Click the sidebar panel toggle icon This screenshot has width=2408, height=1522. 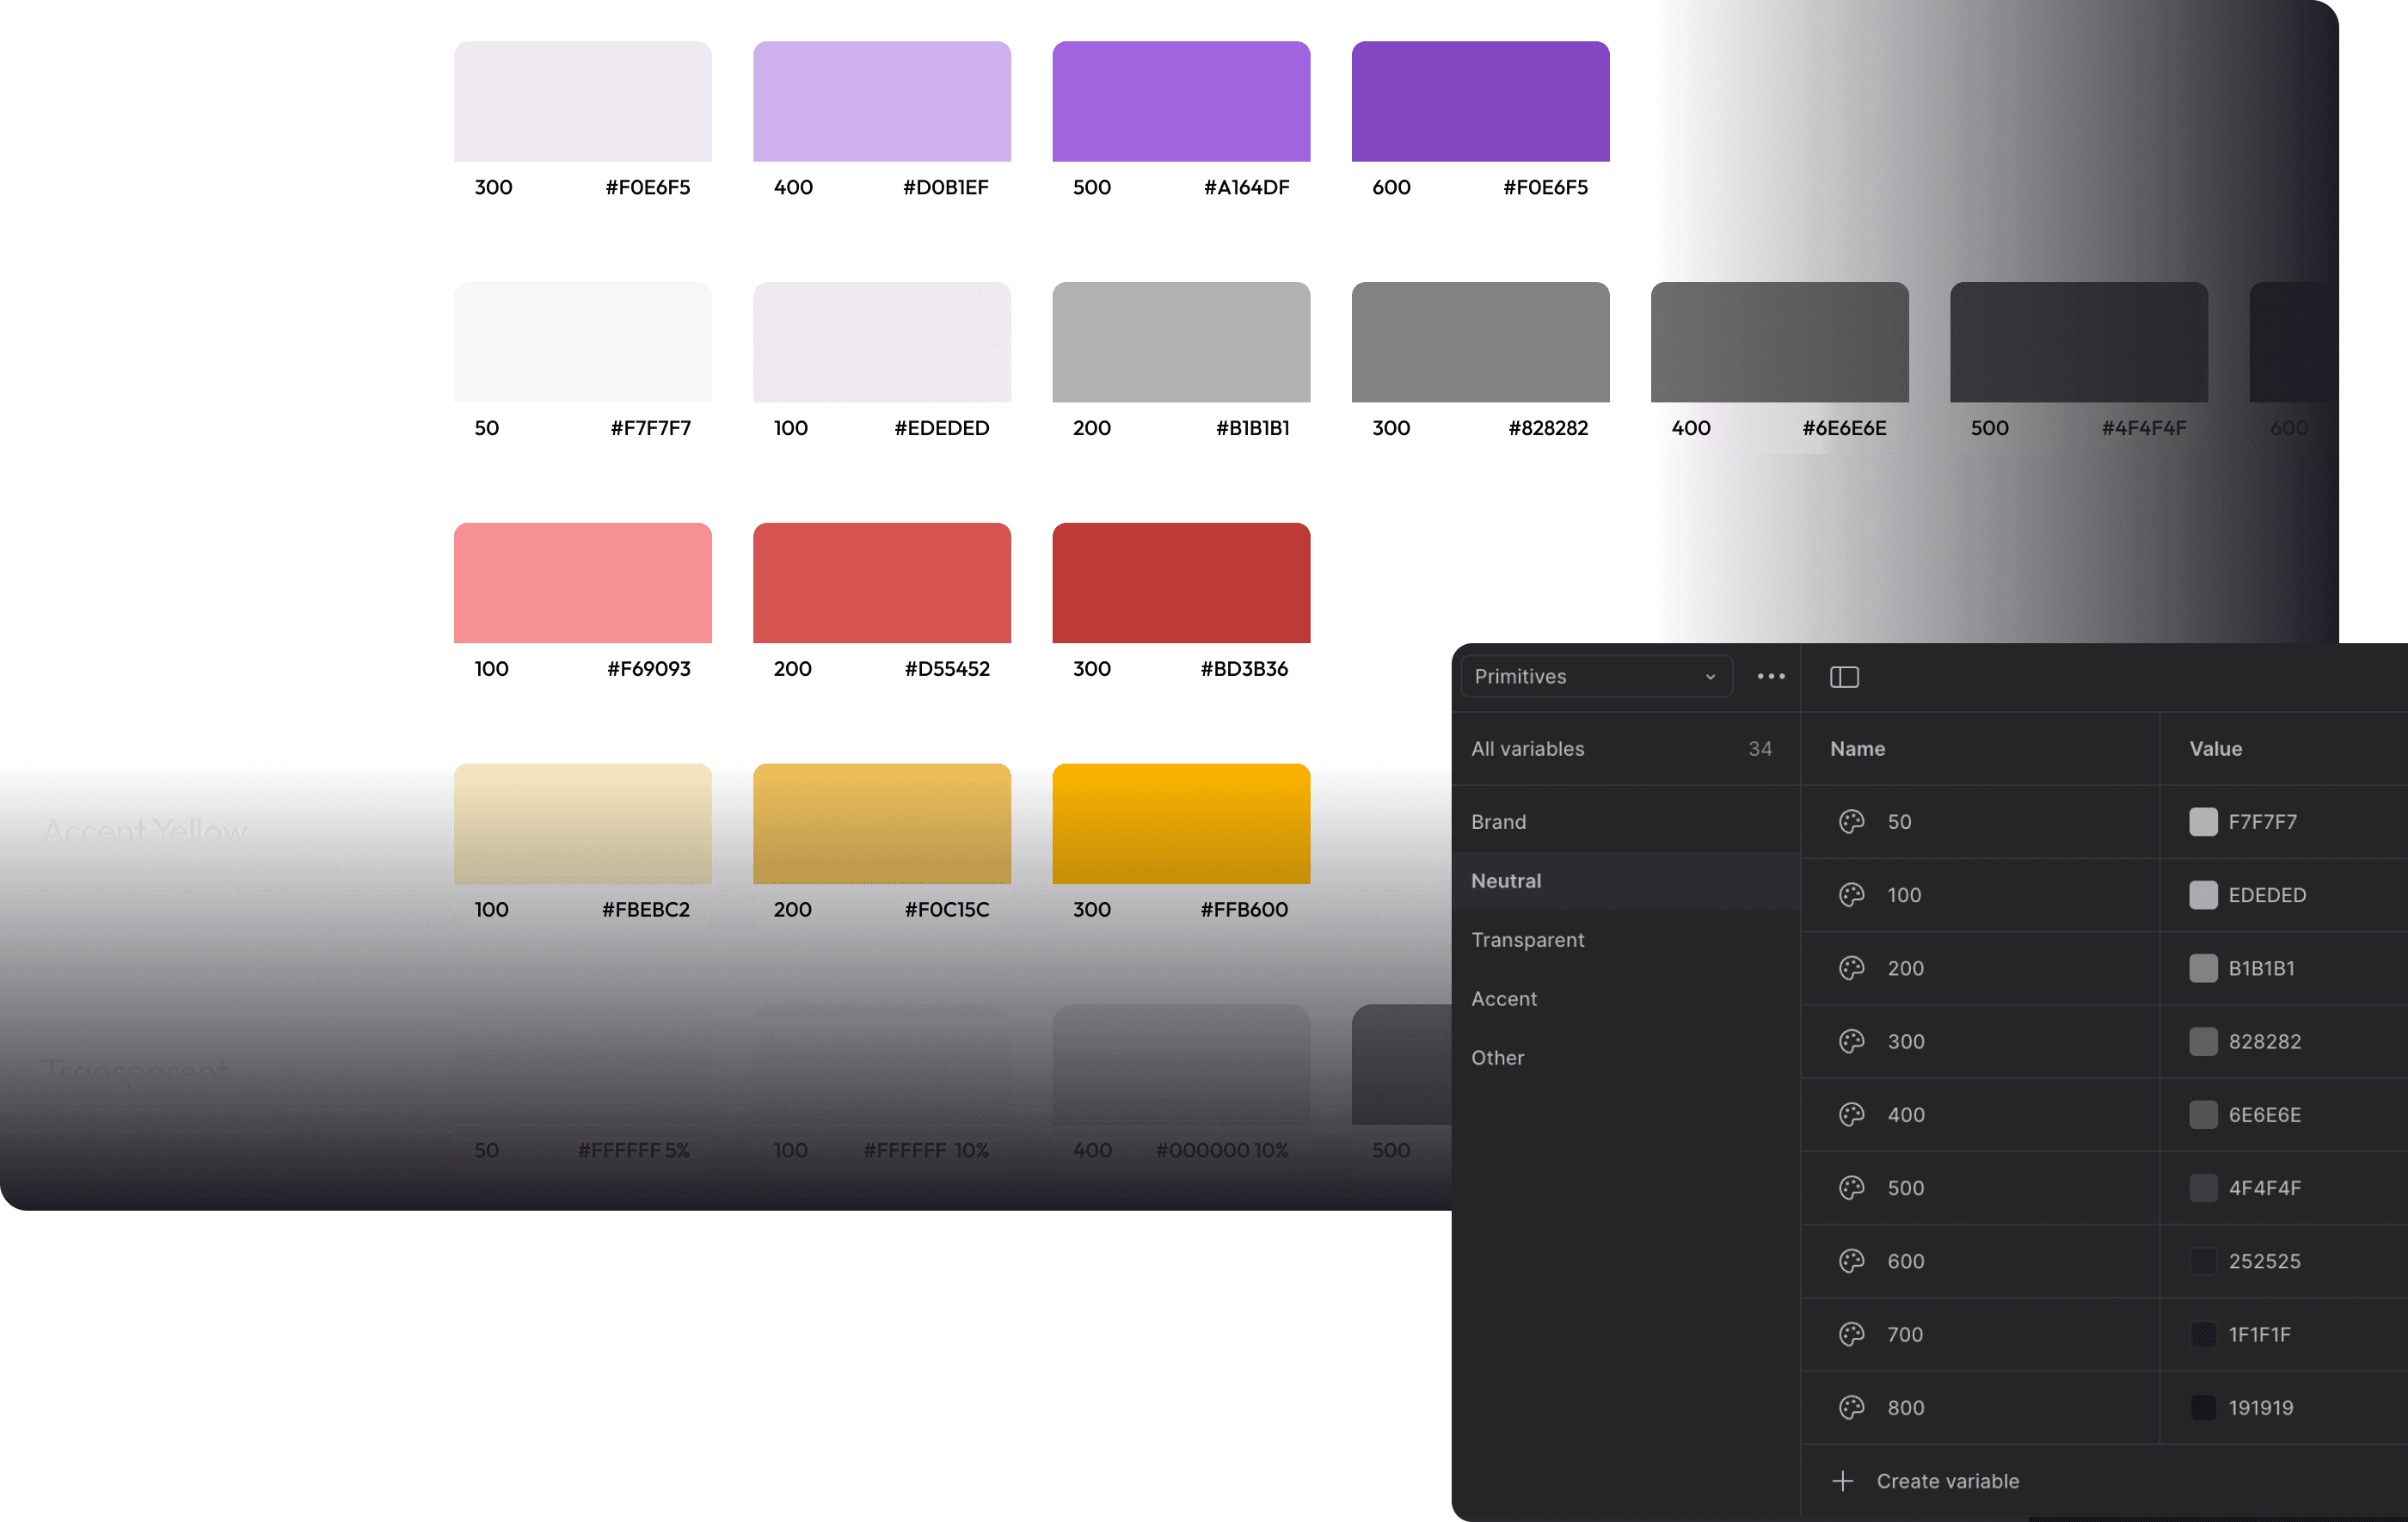[x=1844, y=677]
